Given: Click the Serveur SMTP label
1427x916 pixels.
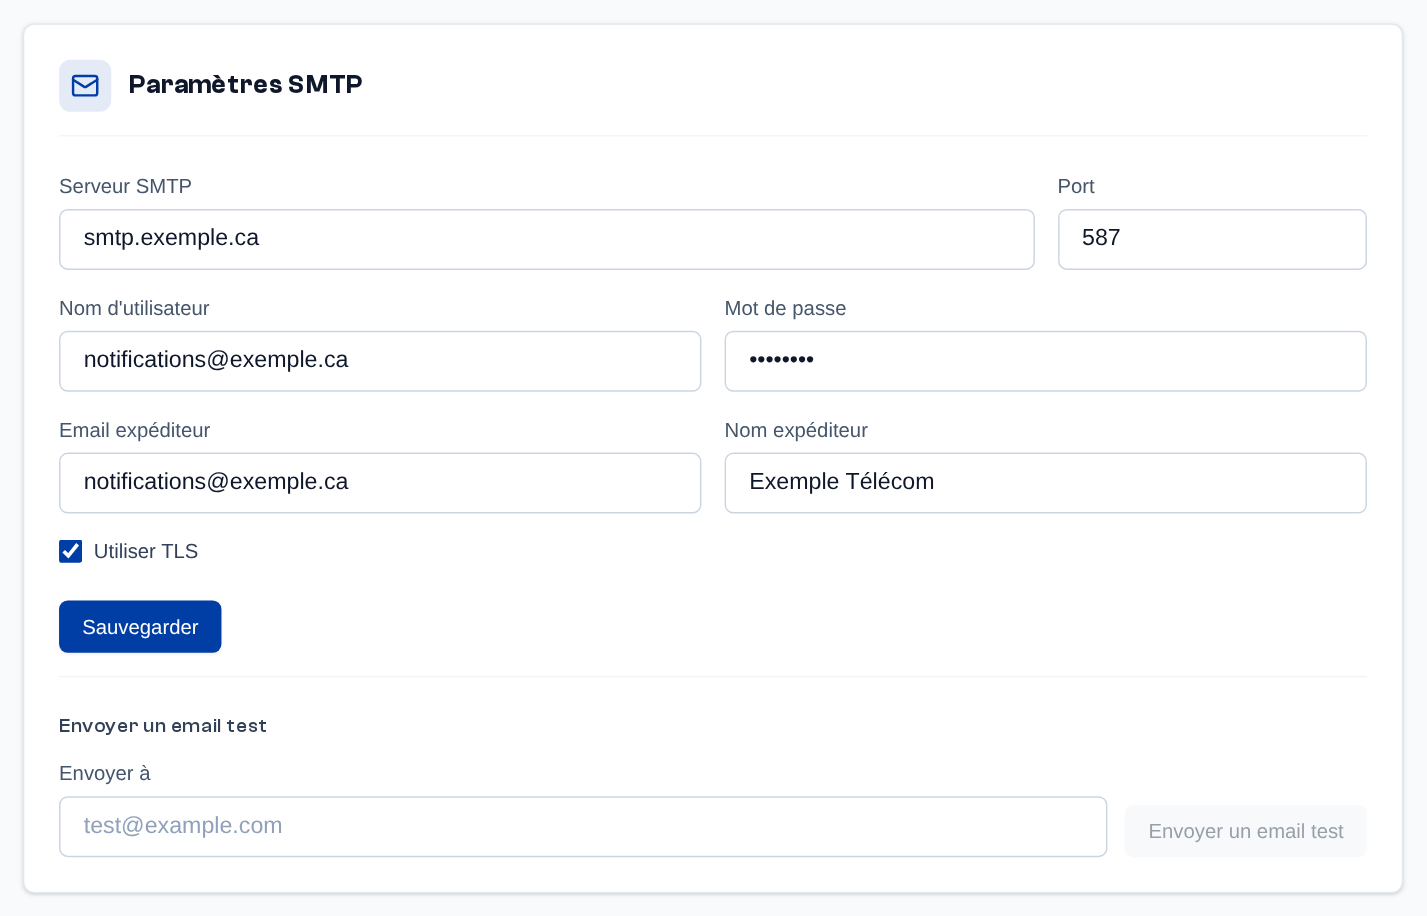Looking at the screenshot, I should pyautogui.click(x=125, y=187).
